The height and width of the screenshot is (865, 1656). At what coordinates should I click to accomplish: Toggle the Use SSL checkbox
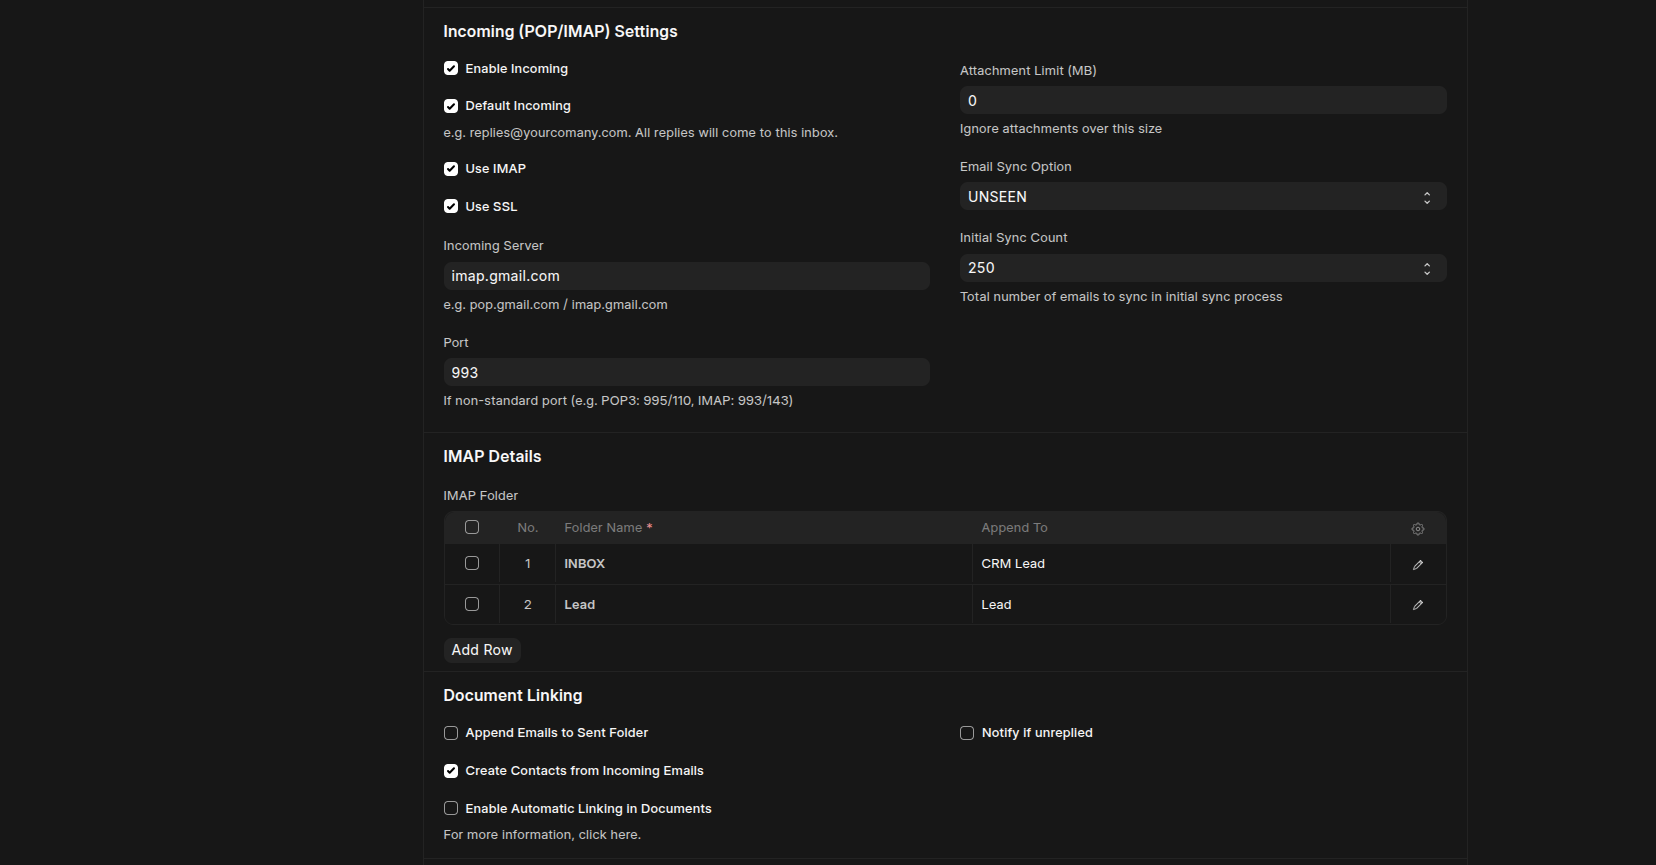[451, 207]
